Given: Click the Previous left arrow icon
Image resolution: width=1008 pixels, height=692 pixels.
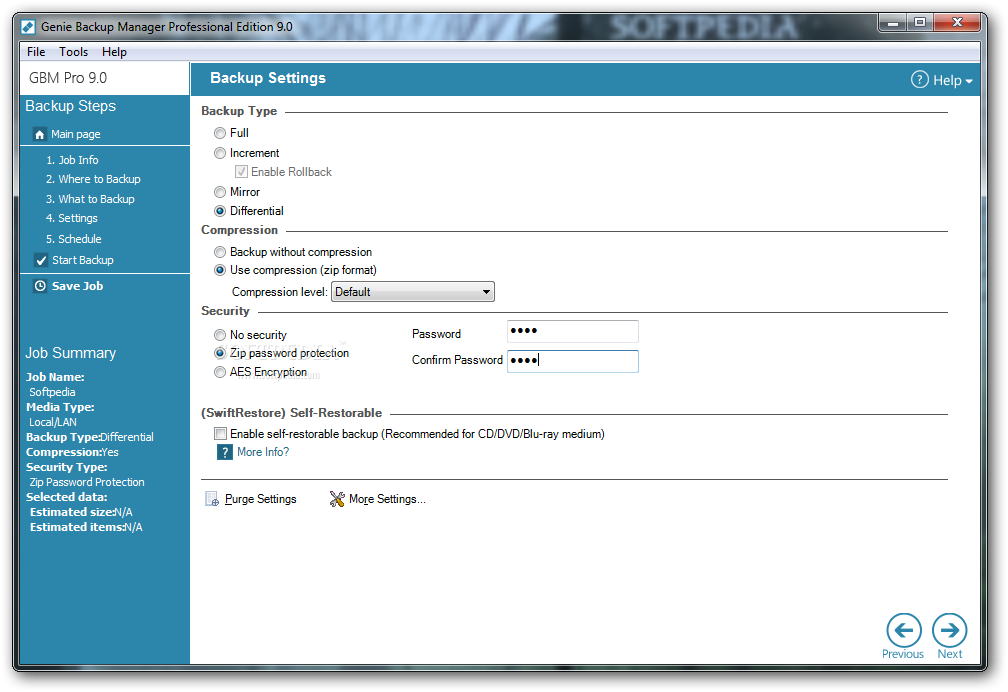Looking at the screenshot, I should [903, 630].
